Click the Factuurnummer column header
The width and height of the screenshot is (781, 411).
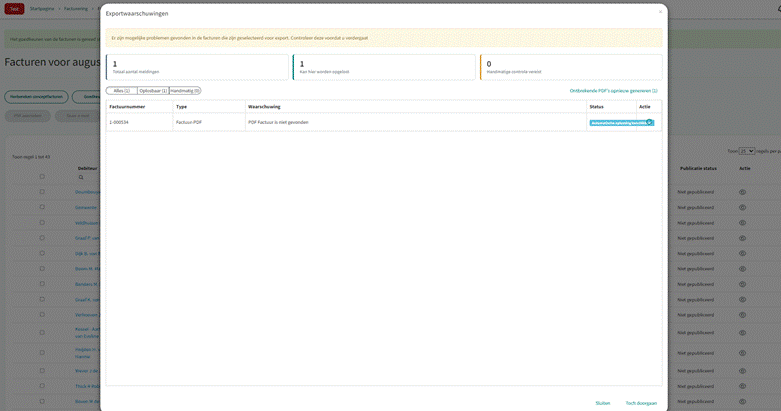tap(128, 107)
